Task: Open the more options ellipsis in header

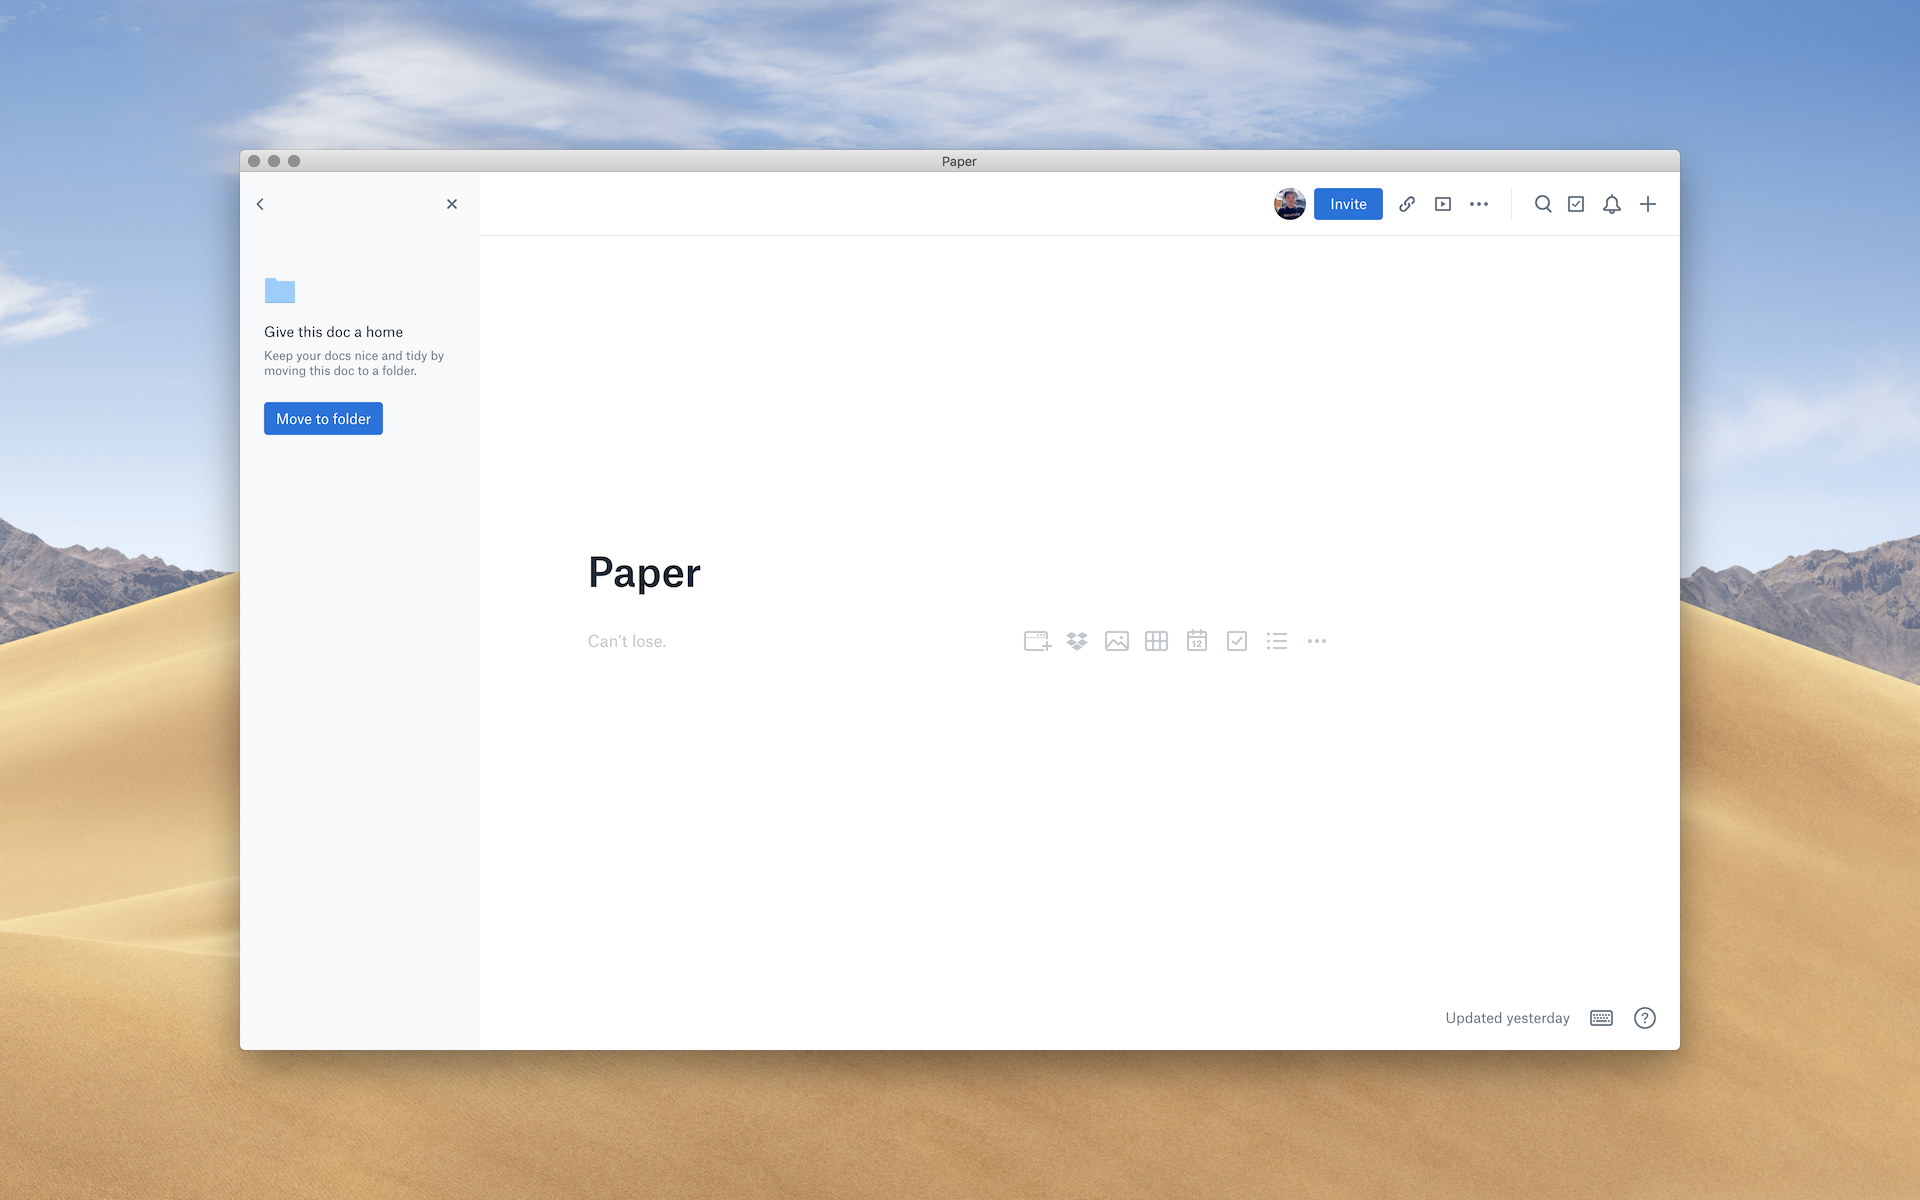Action: pos(1479,204)
